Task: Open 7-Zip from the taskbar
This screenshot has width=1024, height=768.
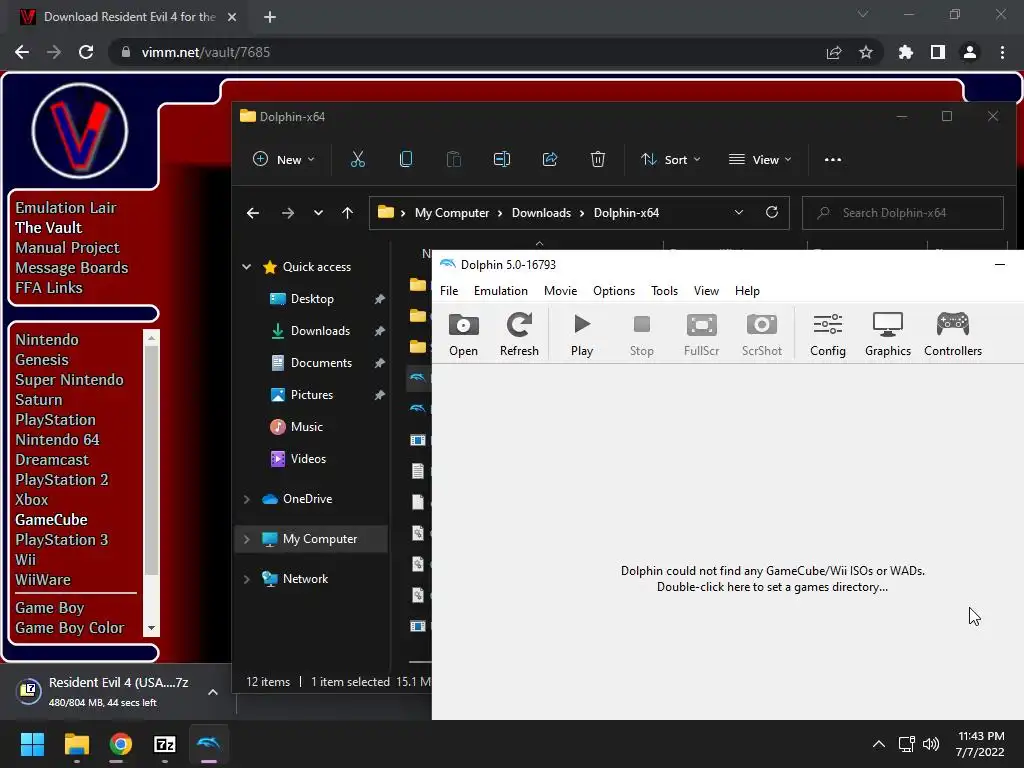Action: [165, 744]
